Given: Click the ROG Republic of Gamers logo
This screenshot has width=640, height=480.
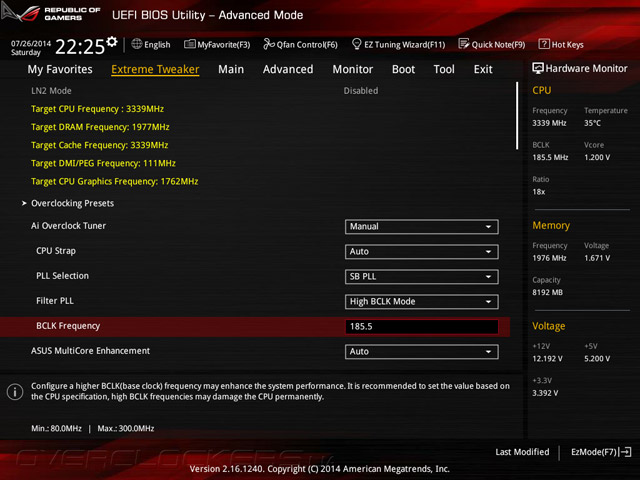Looking at the screenshot, I should pos(51,13).
